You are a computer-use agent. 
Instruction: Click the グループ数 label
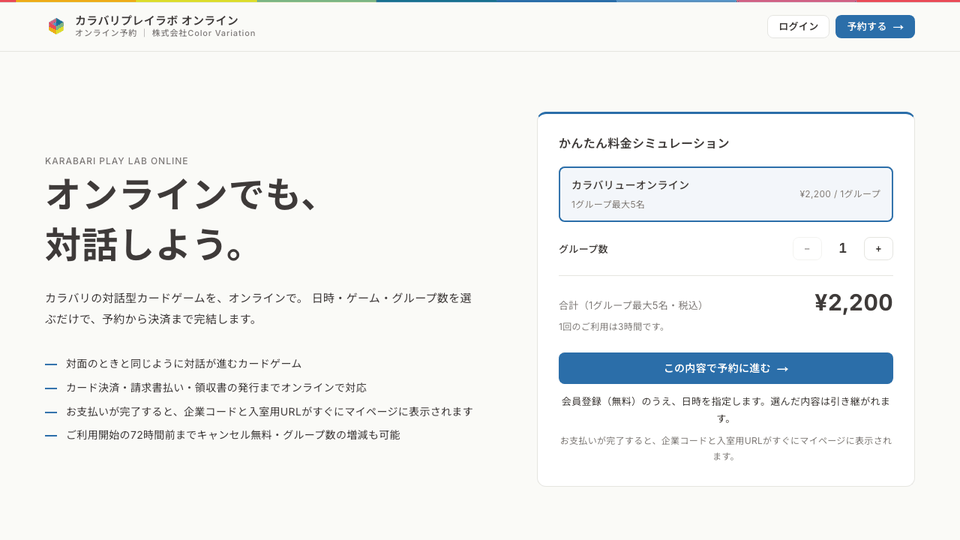583,249
